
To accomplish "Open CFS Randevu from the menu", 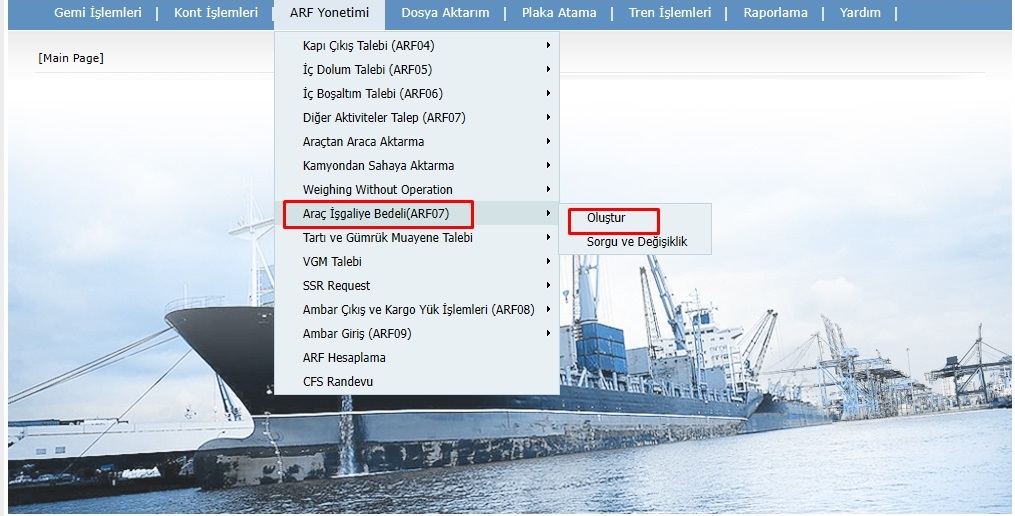I will coord(338,381).
